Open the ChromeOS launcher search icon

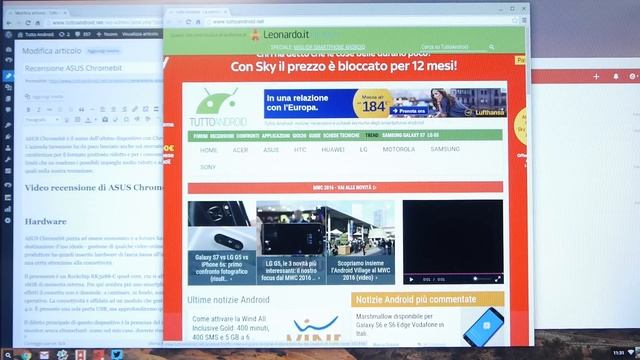click(x=7, y=355)
